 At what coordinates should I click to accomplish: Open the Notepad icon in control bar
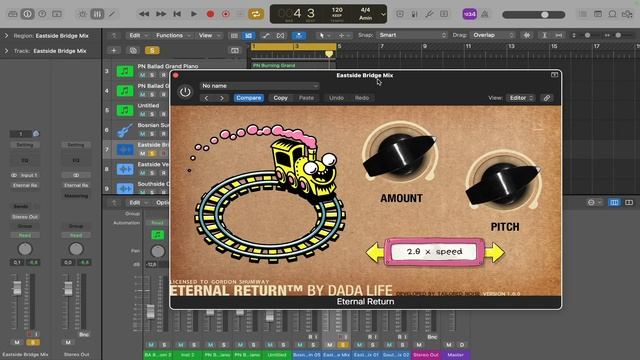click(x=598, y=14)
